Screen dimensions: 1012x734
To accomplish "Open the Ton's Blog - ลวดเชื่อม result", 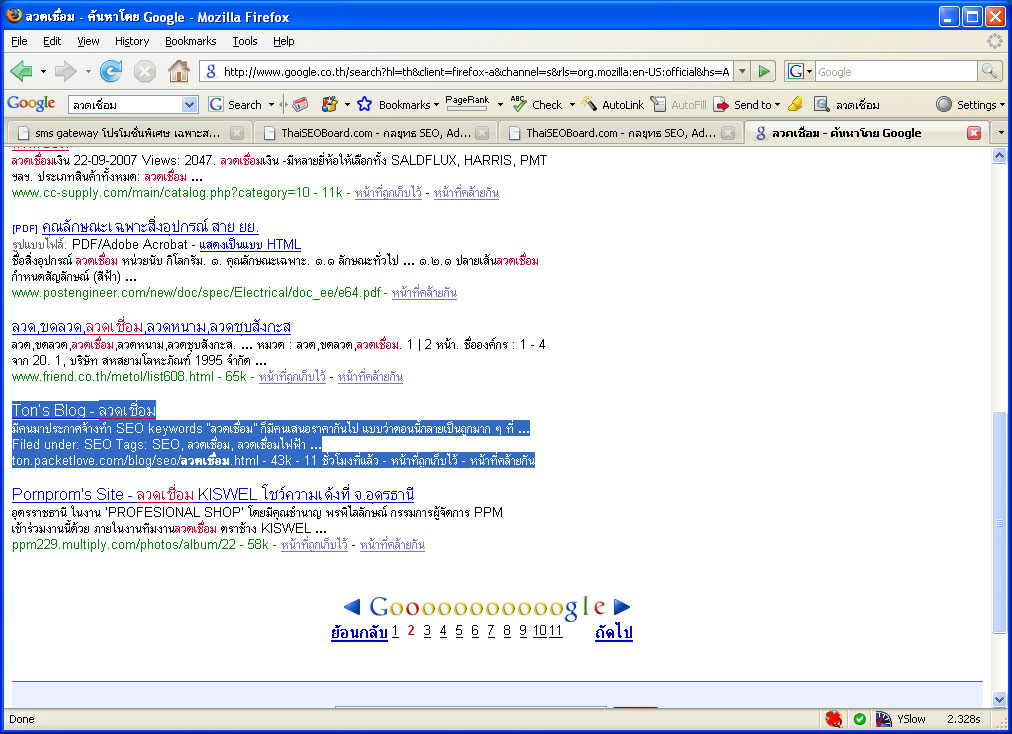I will click(x=84, y=410).
